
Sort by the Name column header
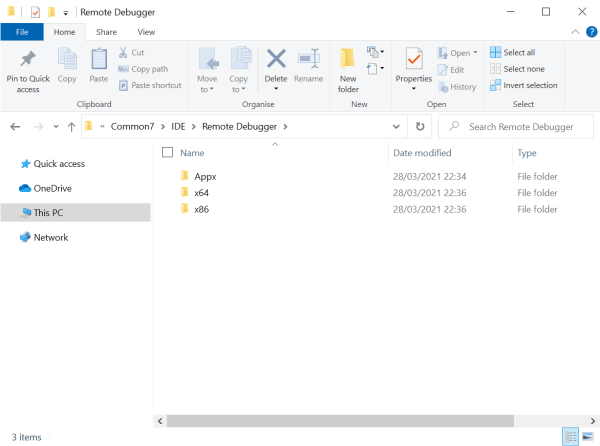[192, 153]
